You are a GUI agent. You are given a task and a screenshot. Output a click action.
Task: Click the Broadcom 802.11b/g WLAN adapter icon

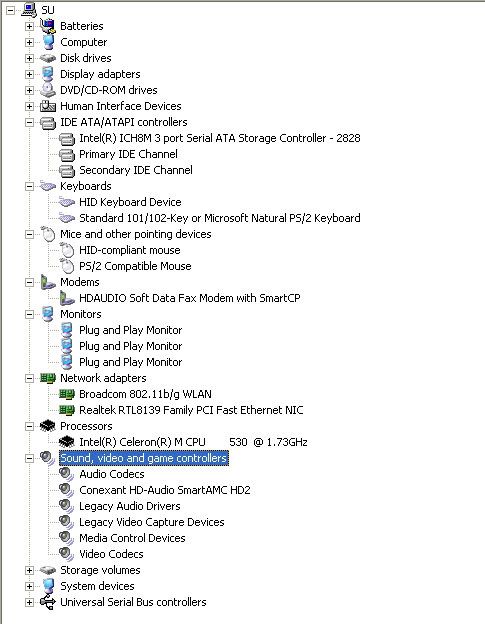pyautogui.click(x=67, y=394)
